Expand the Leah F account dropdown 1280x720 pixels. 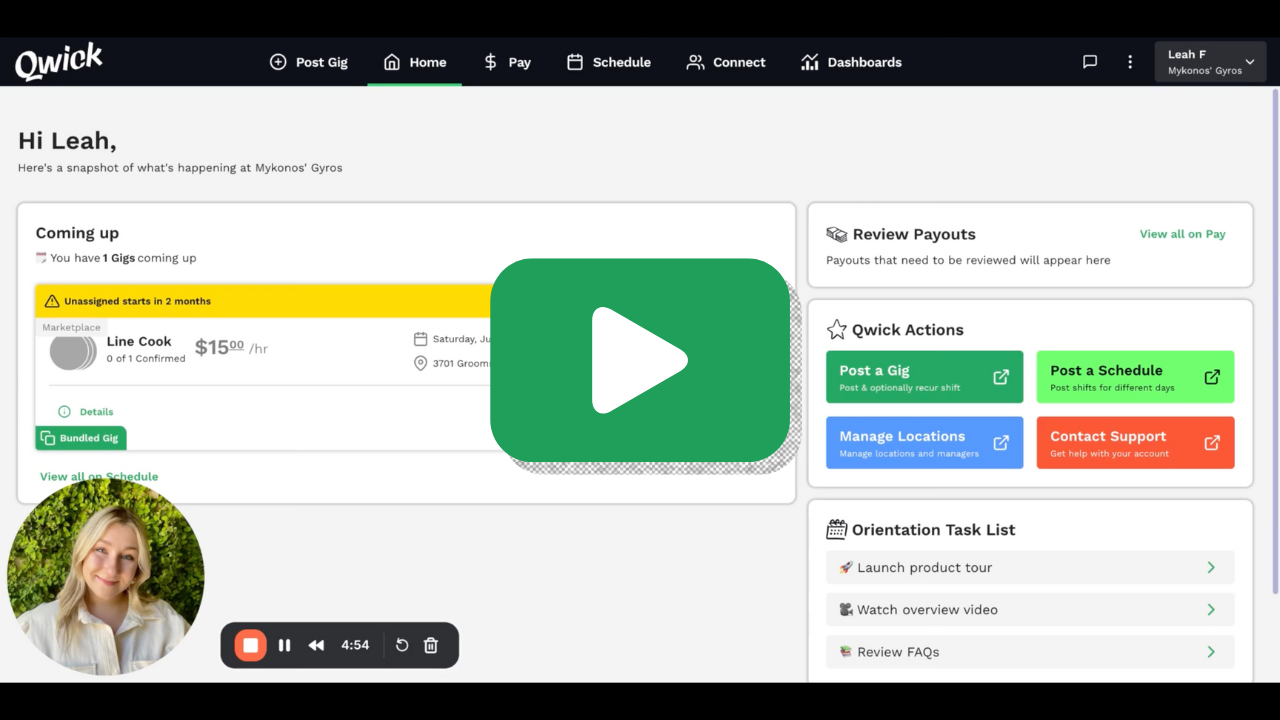1210,62
